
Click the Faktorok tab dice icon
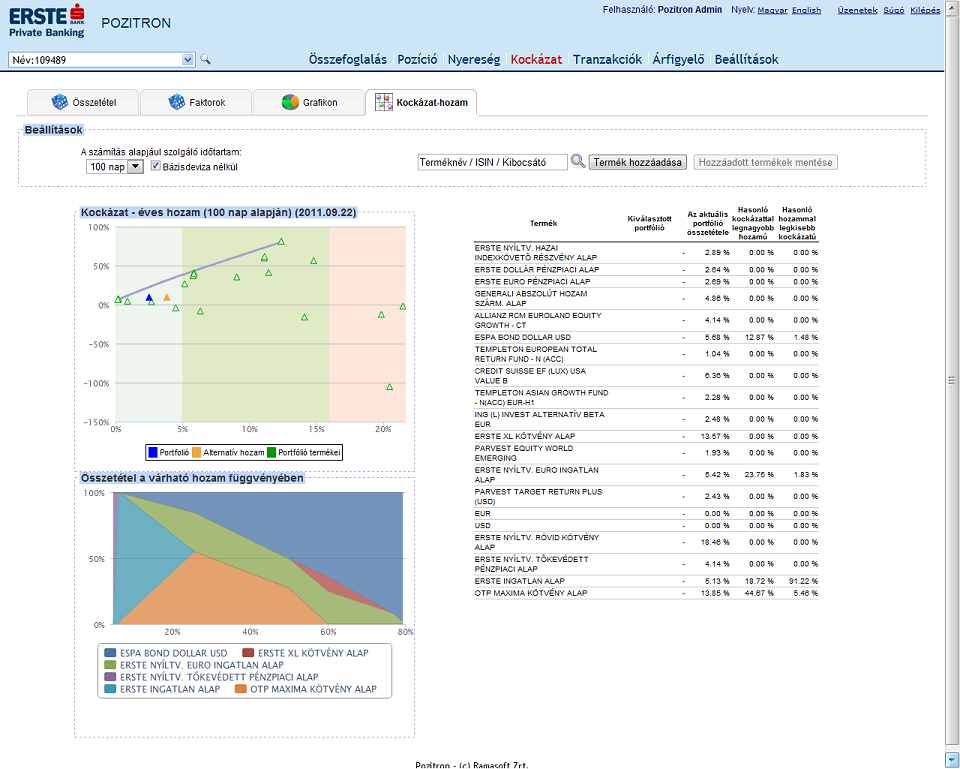176,102
